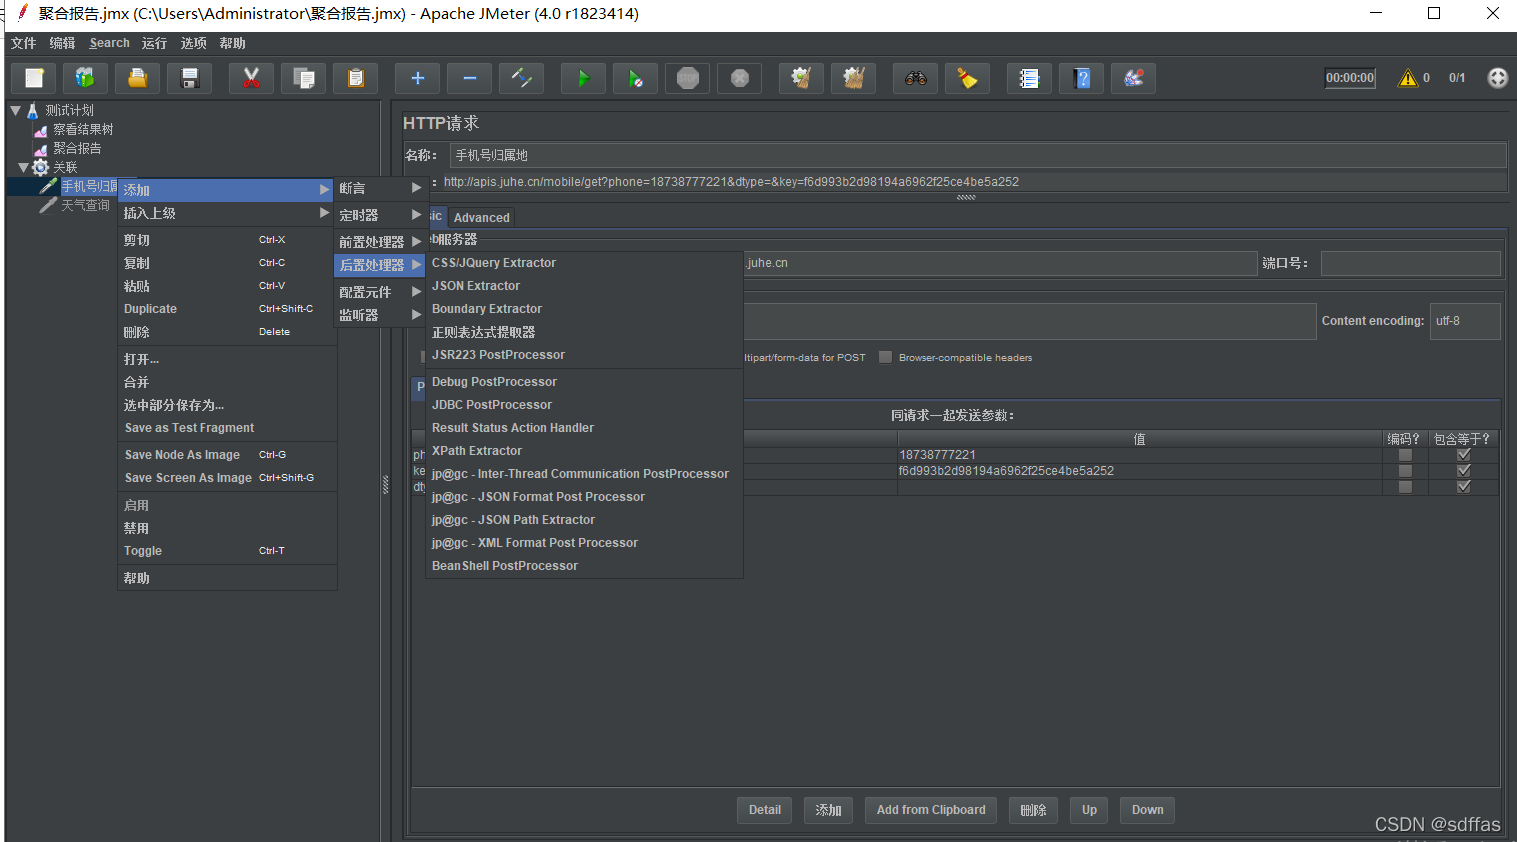Image resolution: width=1517 pixels, height=842 pixels.
Task: Switch to the Advanced tab
Action: click(x=481, y=218)
